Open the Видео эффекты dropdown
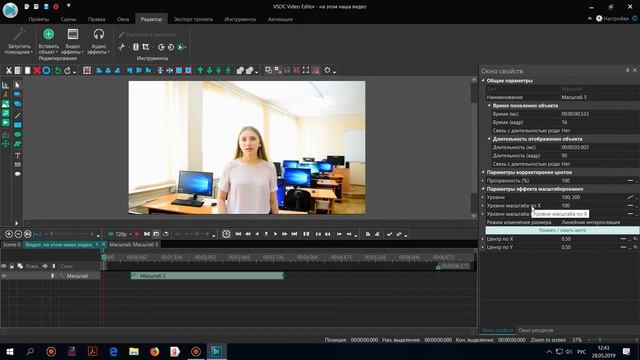 [73, 41]
